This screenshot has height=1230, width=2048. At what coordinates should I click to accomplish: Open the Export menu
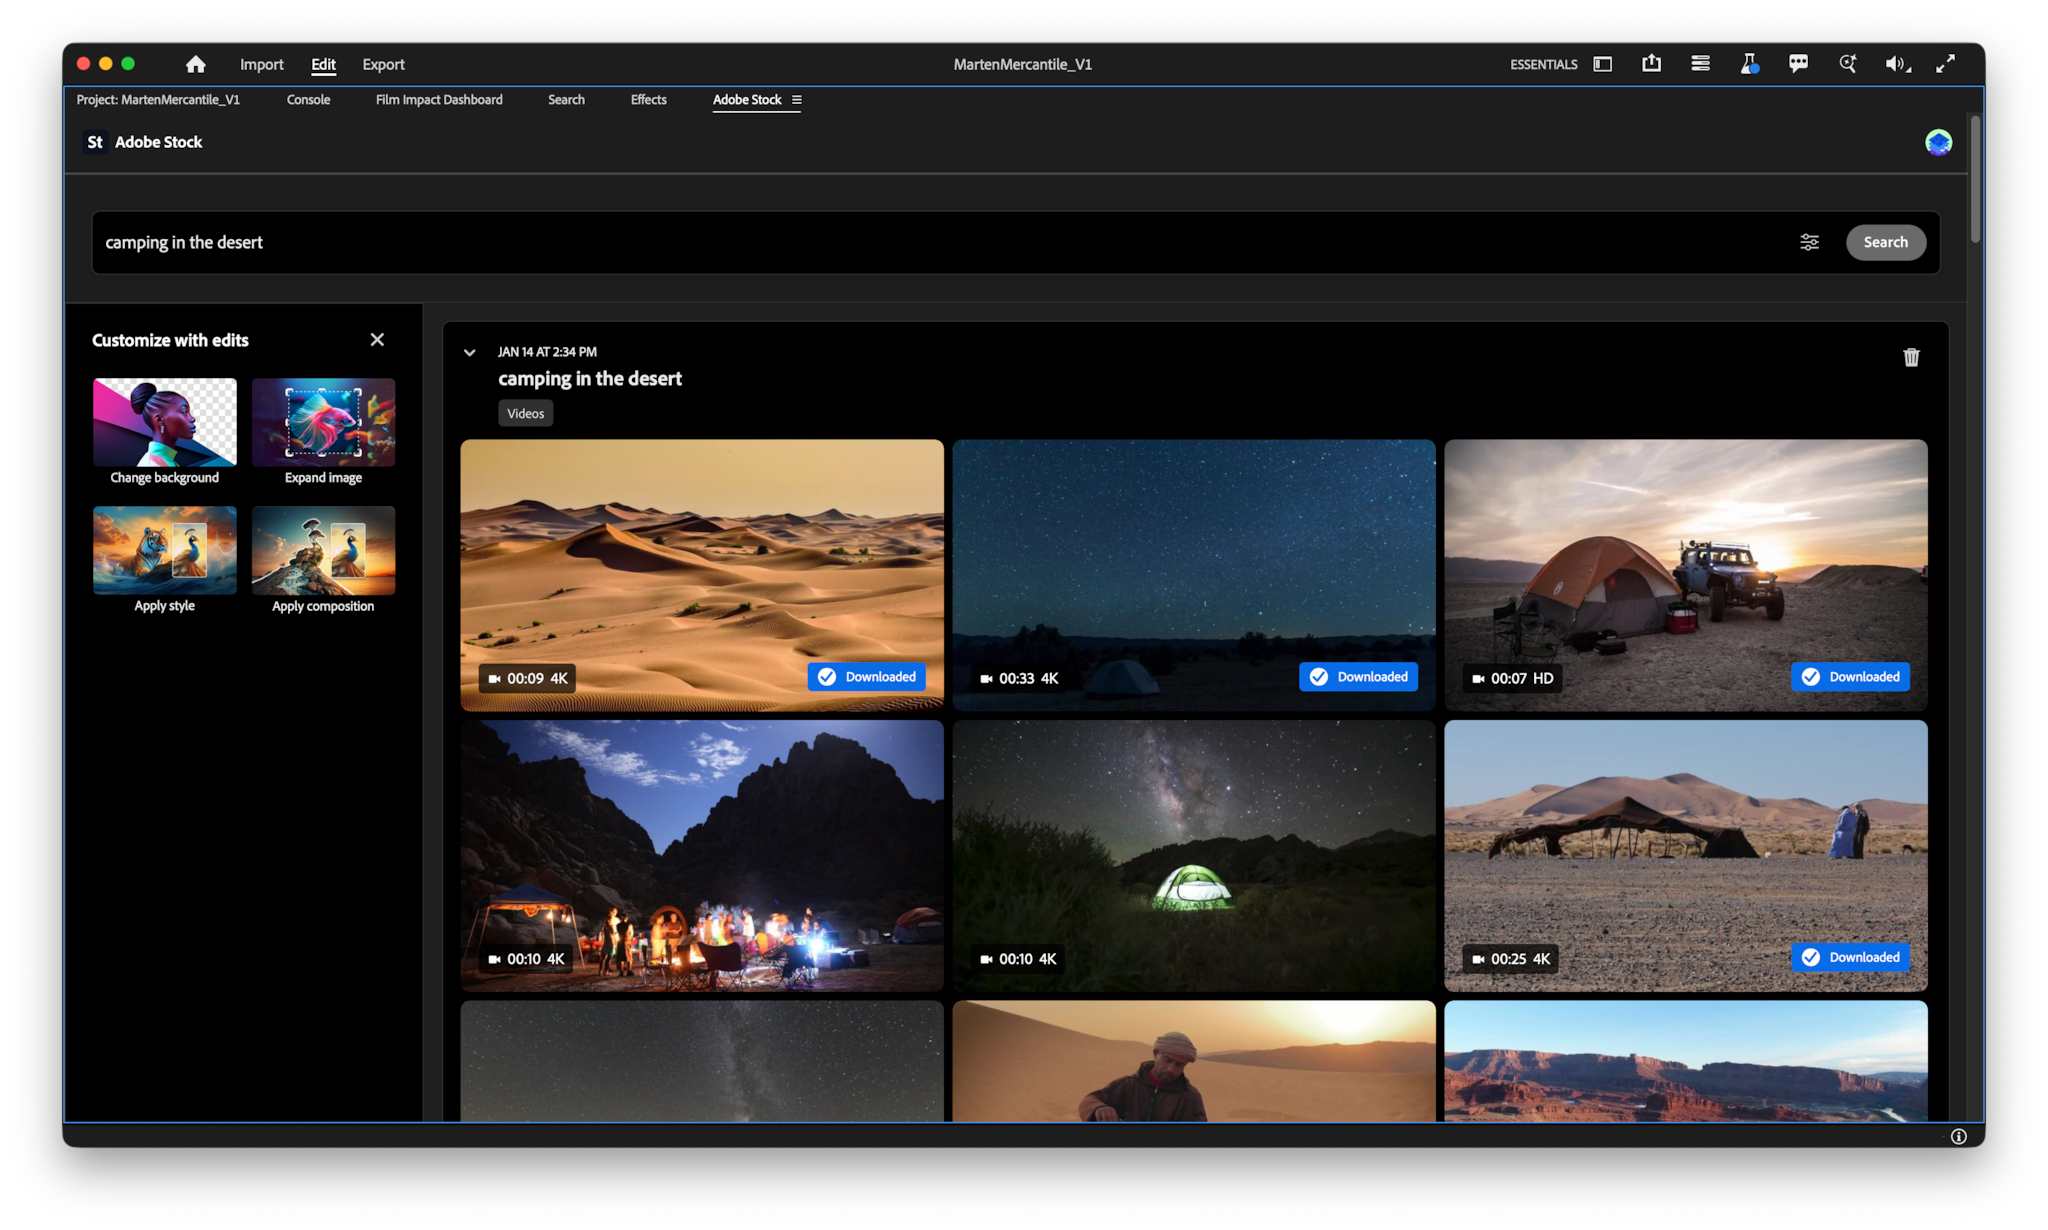point(383,64)
